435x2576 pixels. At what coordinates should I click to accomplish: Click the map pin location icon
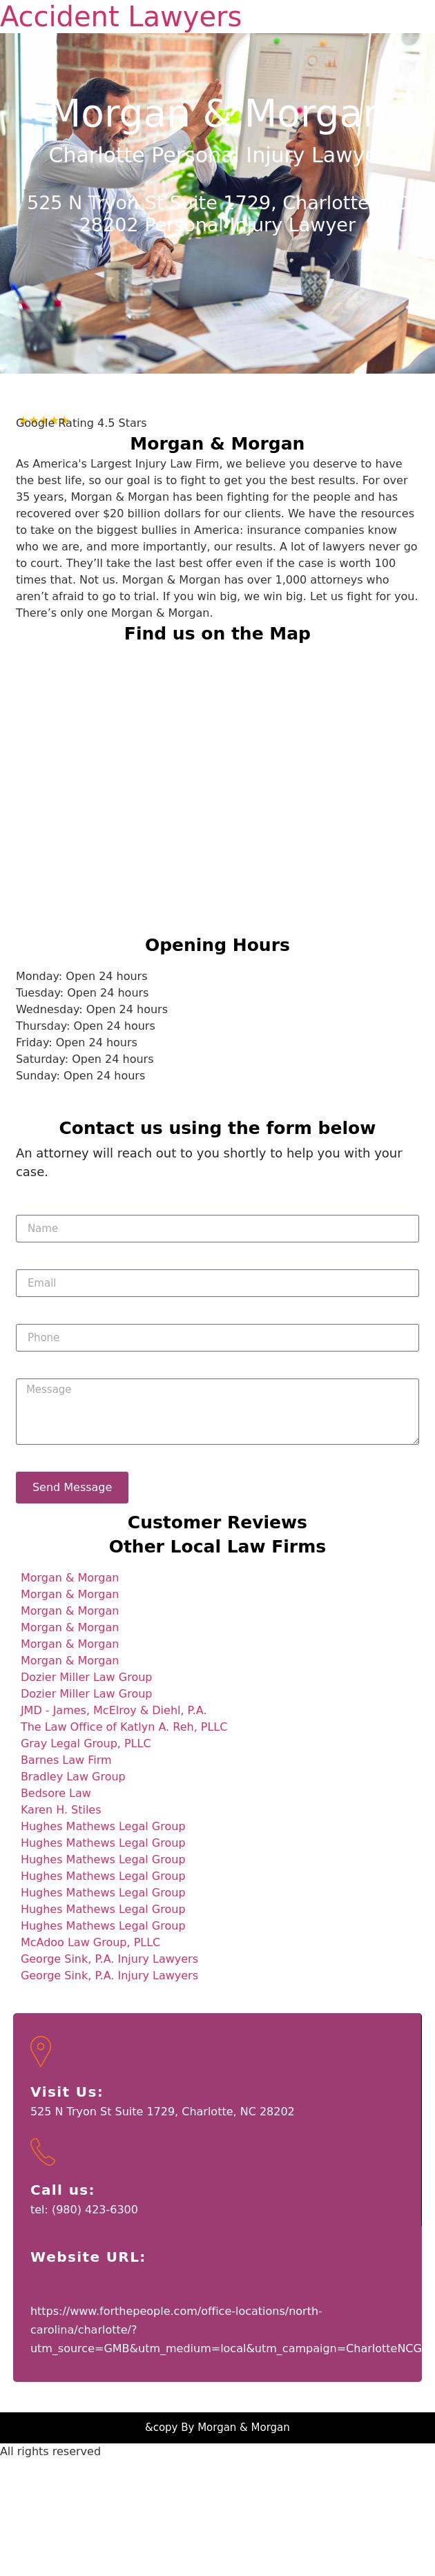[x=41, y=2050]
